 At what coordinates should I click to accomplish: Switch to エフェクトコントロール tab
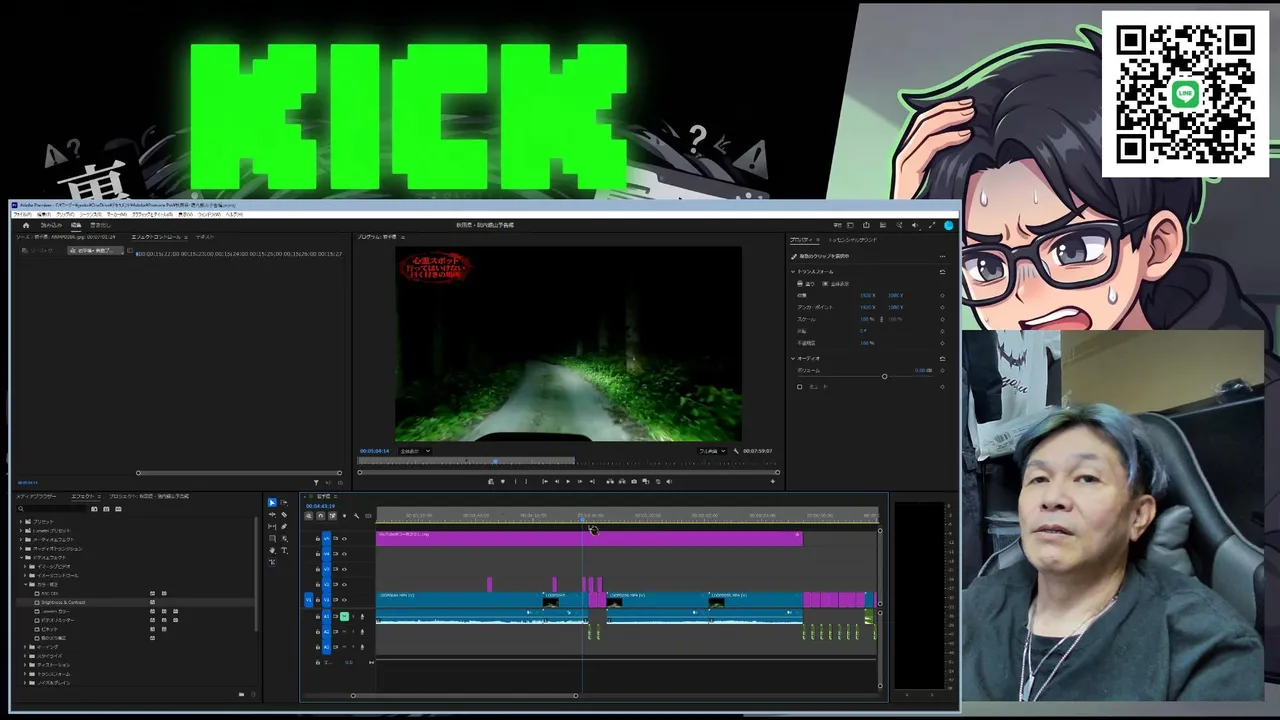coord(156,237)
